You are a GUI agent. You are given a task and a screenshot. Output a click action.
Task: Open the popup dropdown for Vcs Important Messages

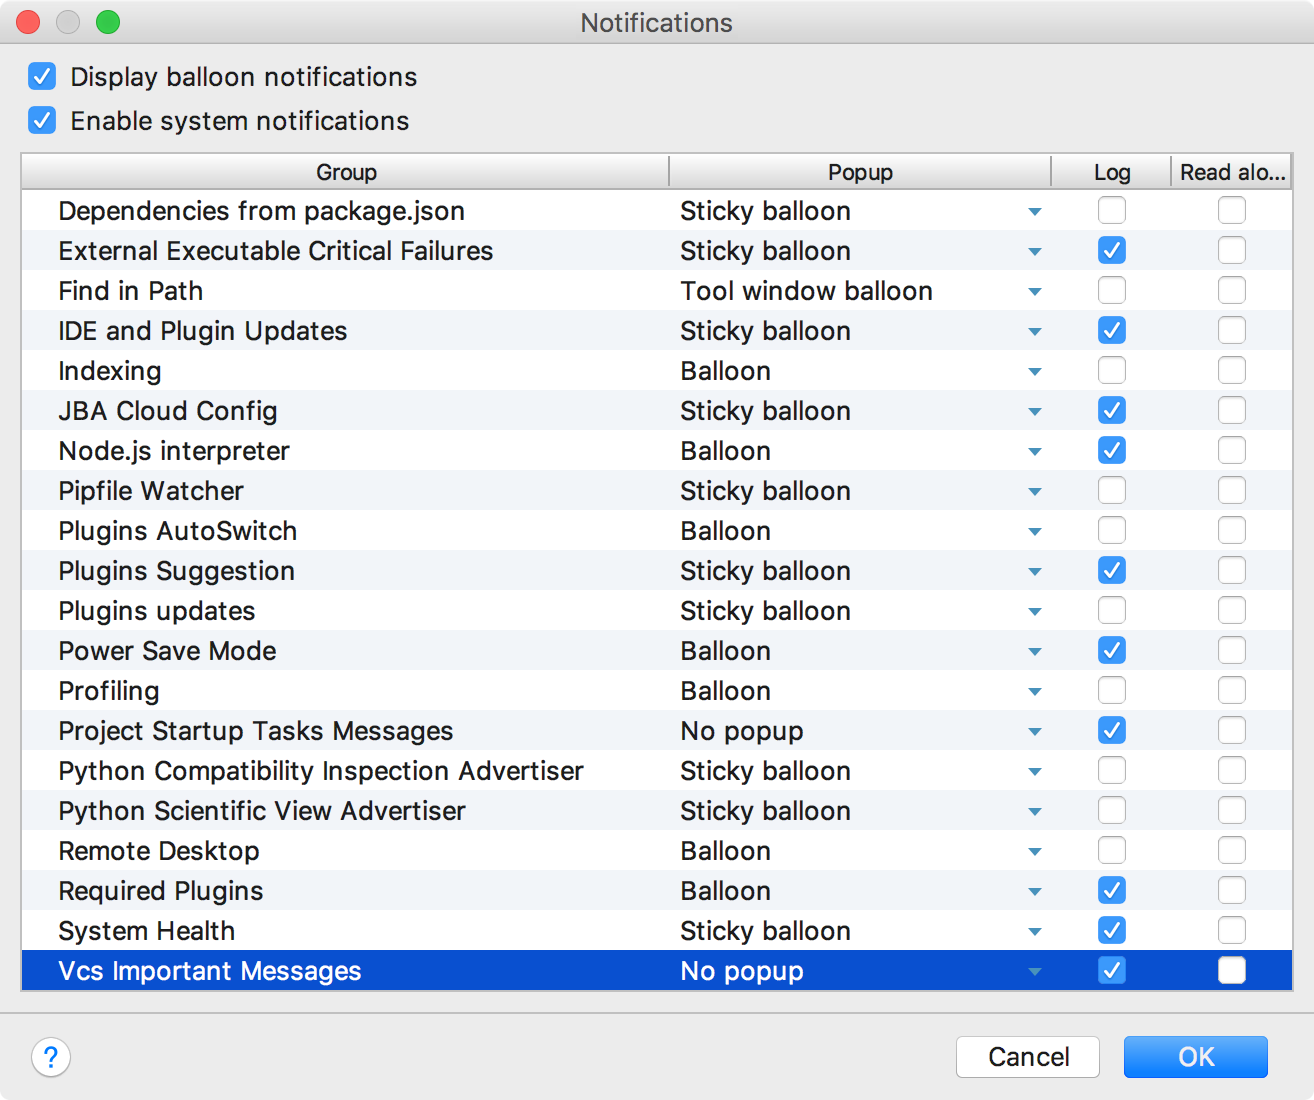point(1035,970)
